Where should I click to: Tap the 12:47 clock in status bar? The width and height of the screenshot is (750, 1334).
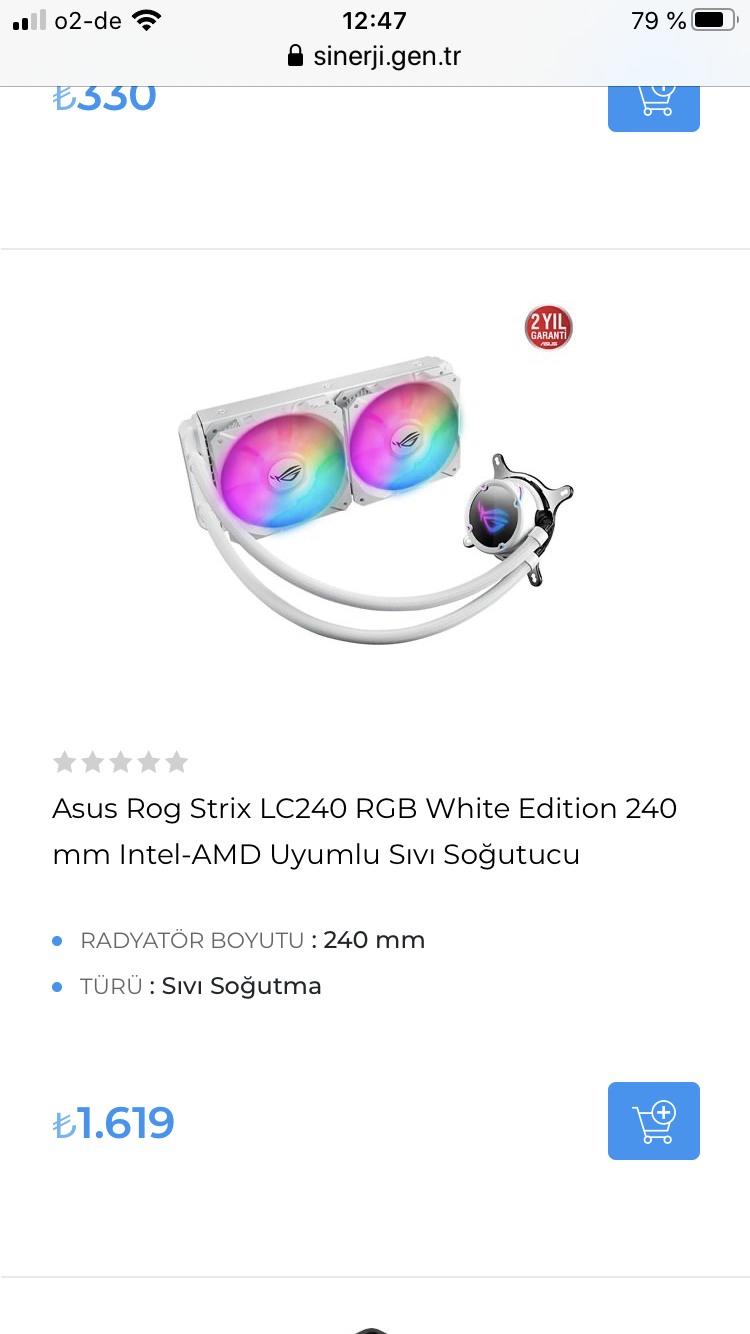point(374,20)
